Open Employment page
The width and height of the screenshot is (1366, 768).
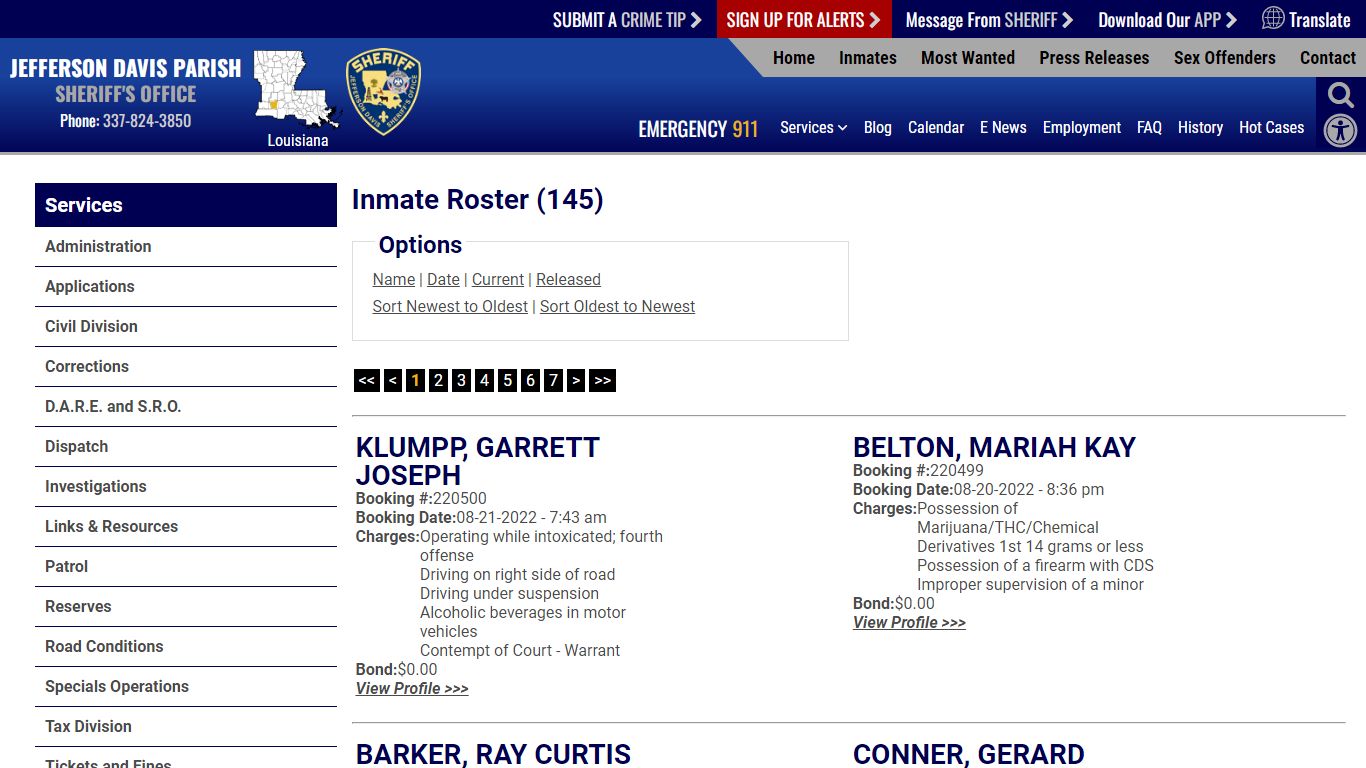[x=1082, y=127]
